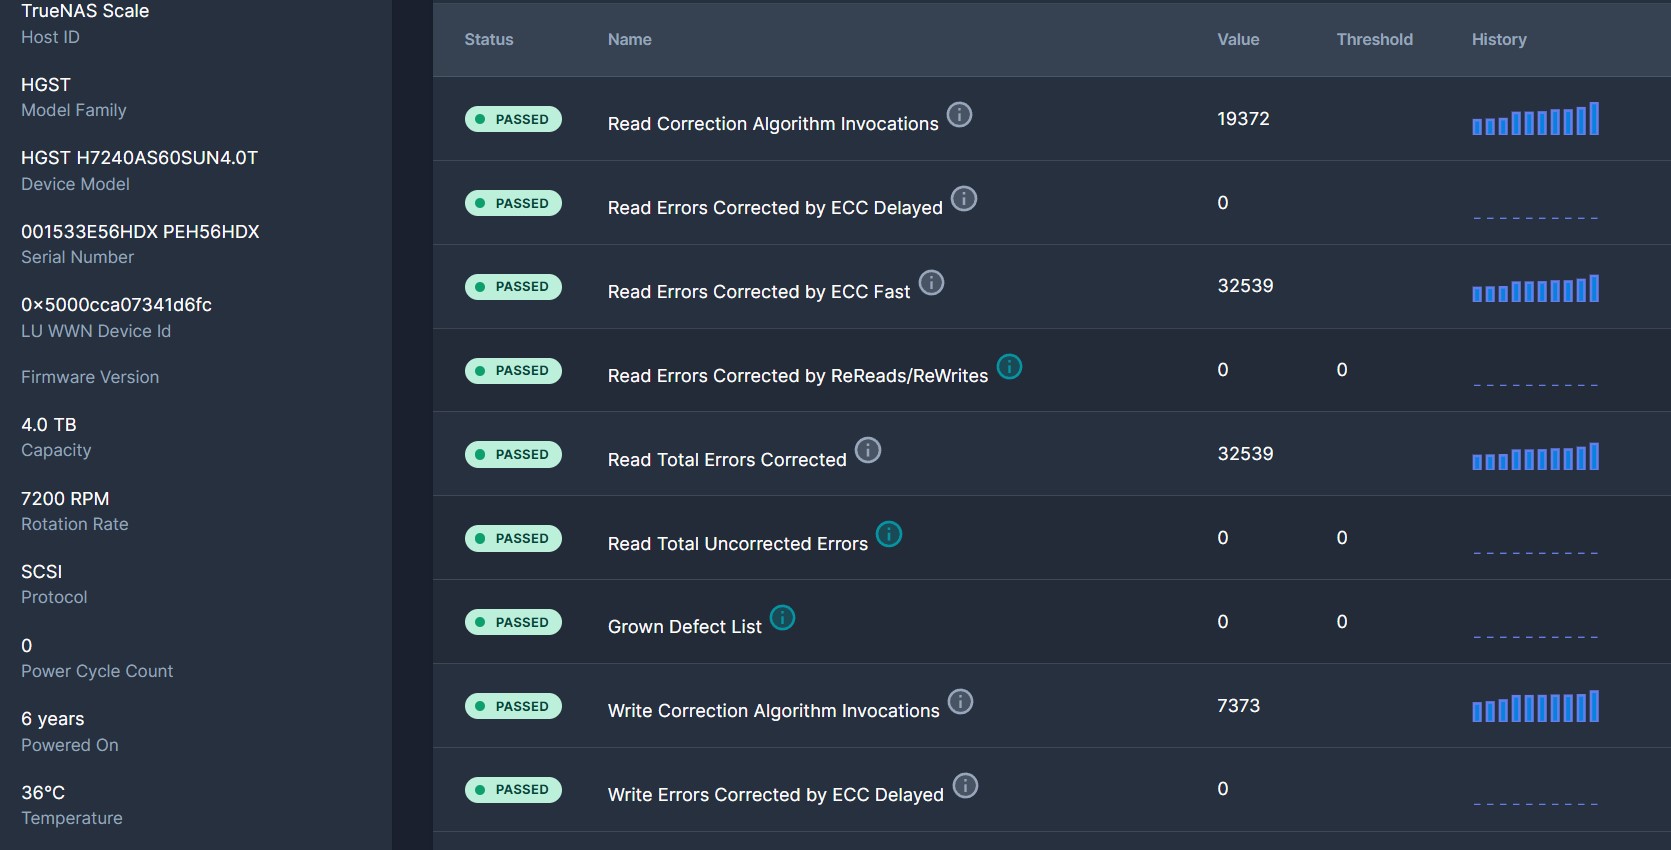
Task: Sort by the Value column header
Action: click(1238, 39)
